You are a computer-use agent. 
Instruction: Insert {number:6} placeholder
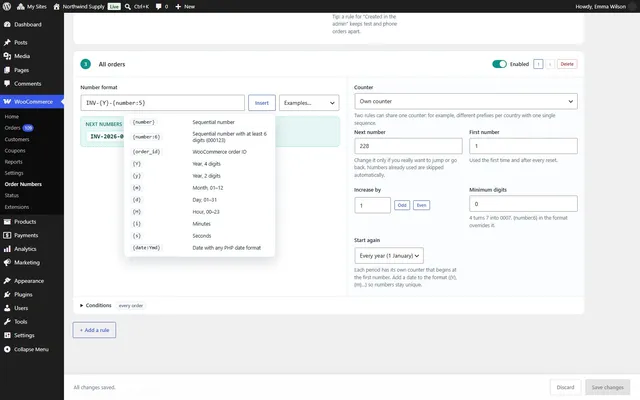(199, 137)
